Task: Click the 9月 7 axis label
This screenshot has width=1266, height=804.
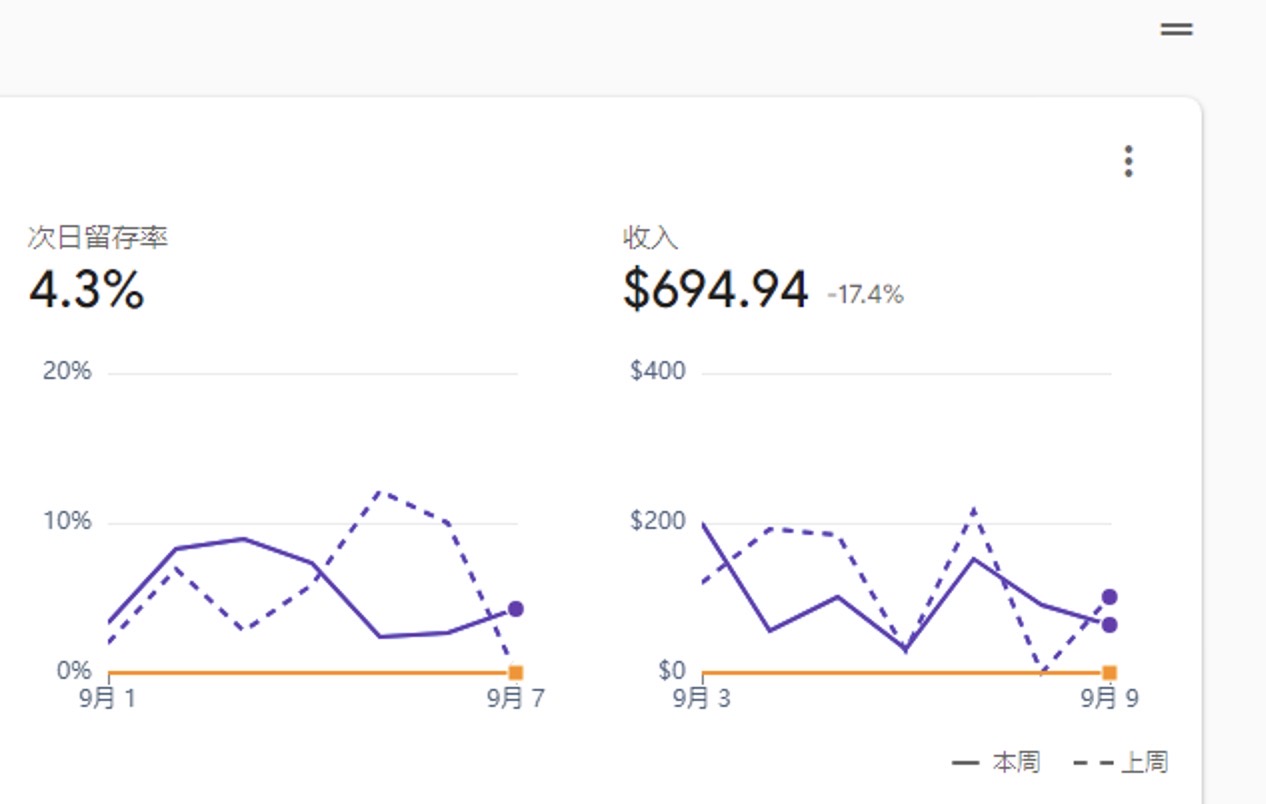Action: coord(516,698)
